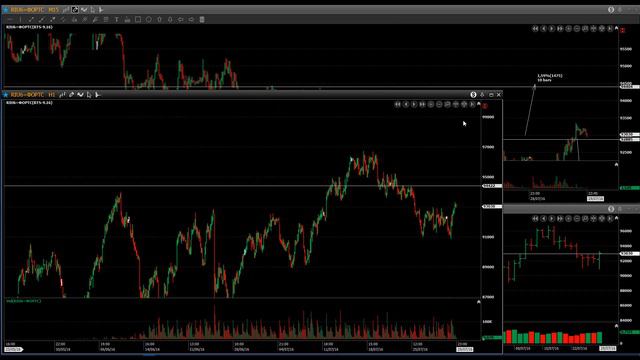Click the symbol name in the H1 title bar
Screen dimensions: 640x360
[27, 95]
